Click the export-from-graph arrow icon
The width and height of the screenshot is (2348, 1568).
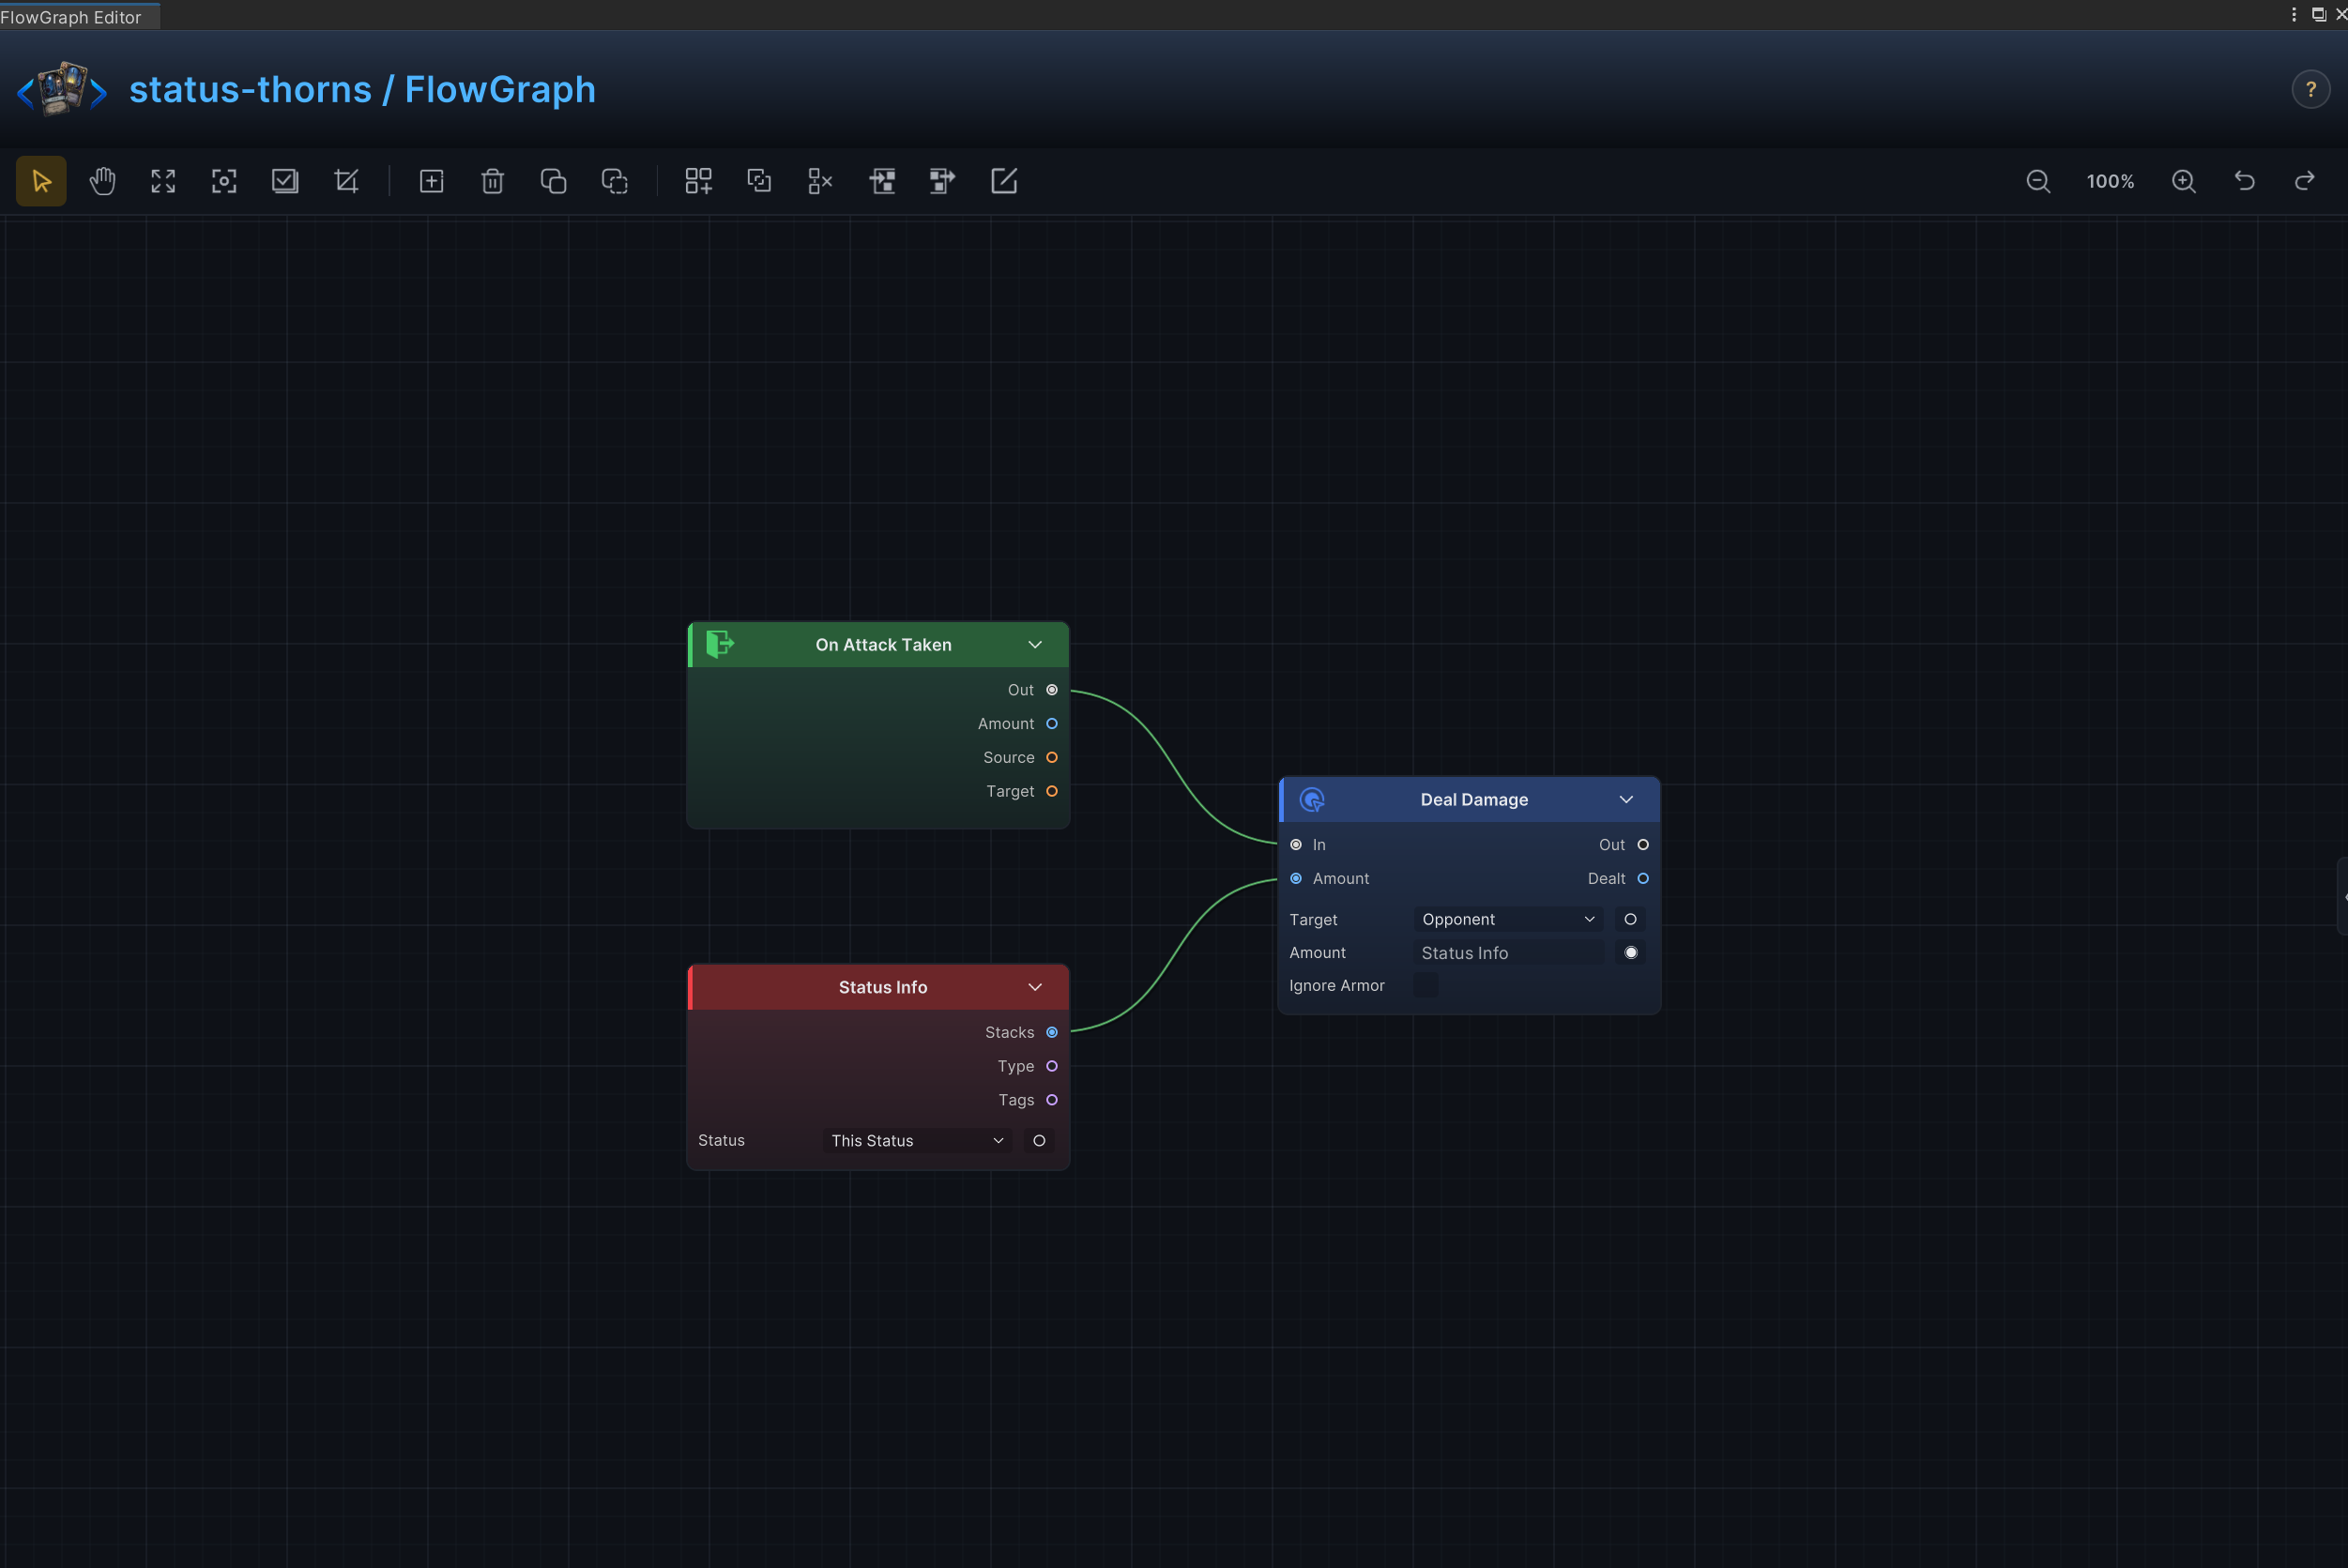point(942,181)
